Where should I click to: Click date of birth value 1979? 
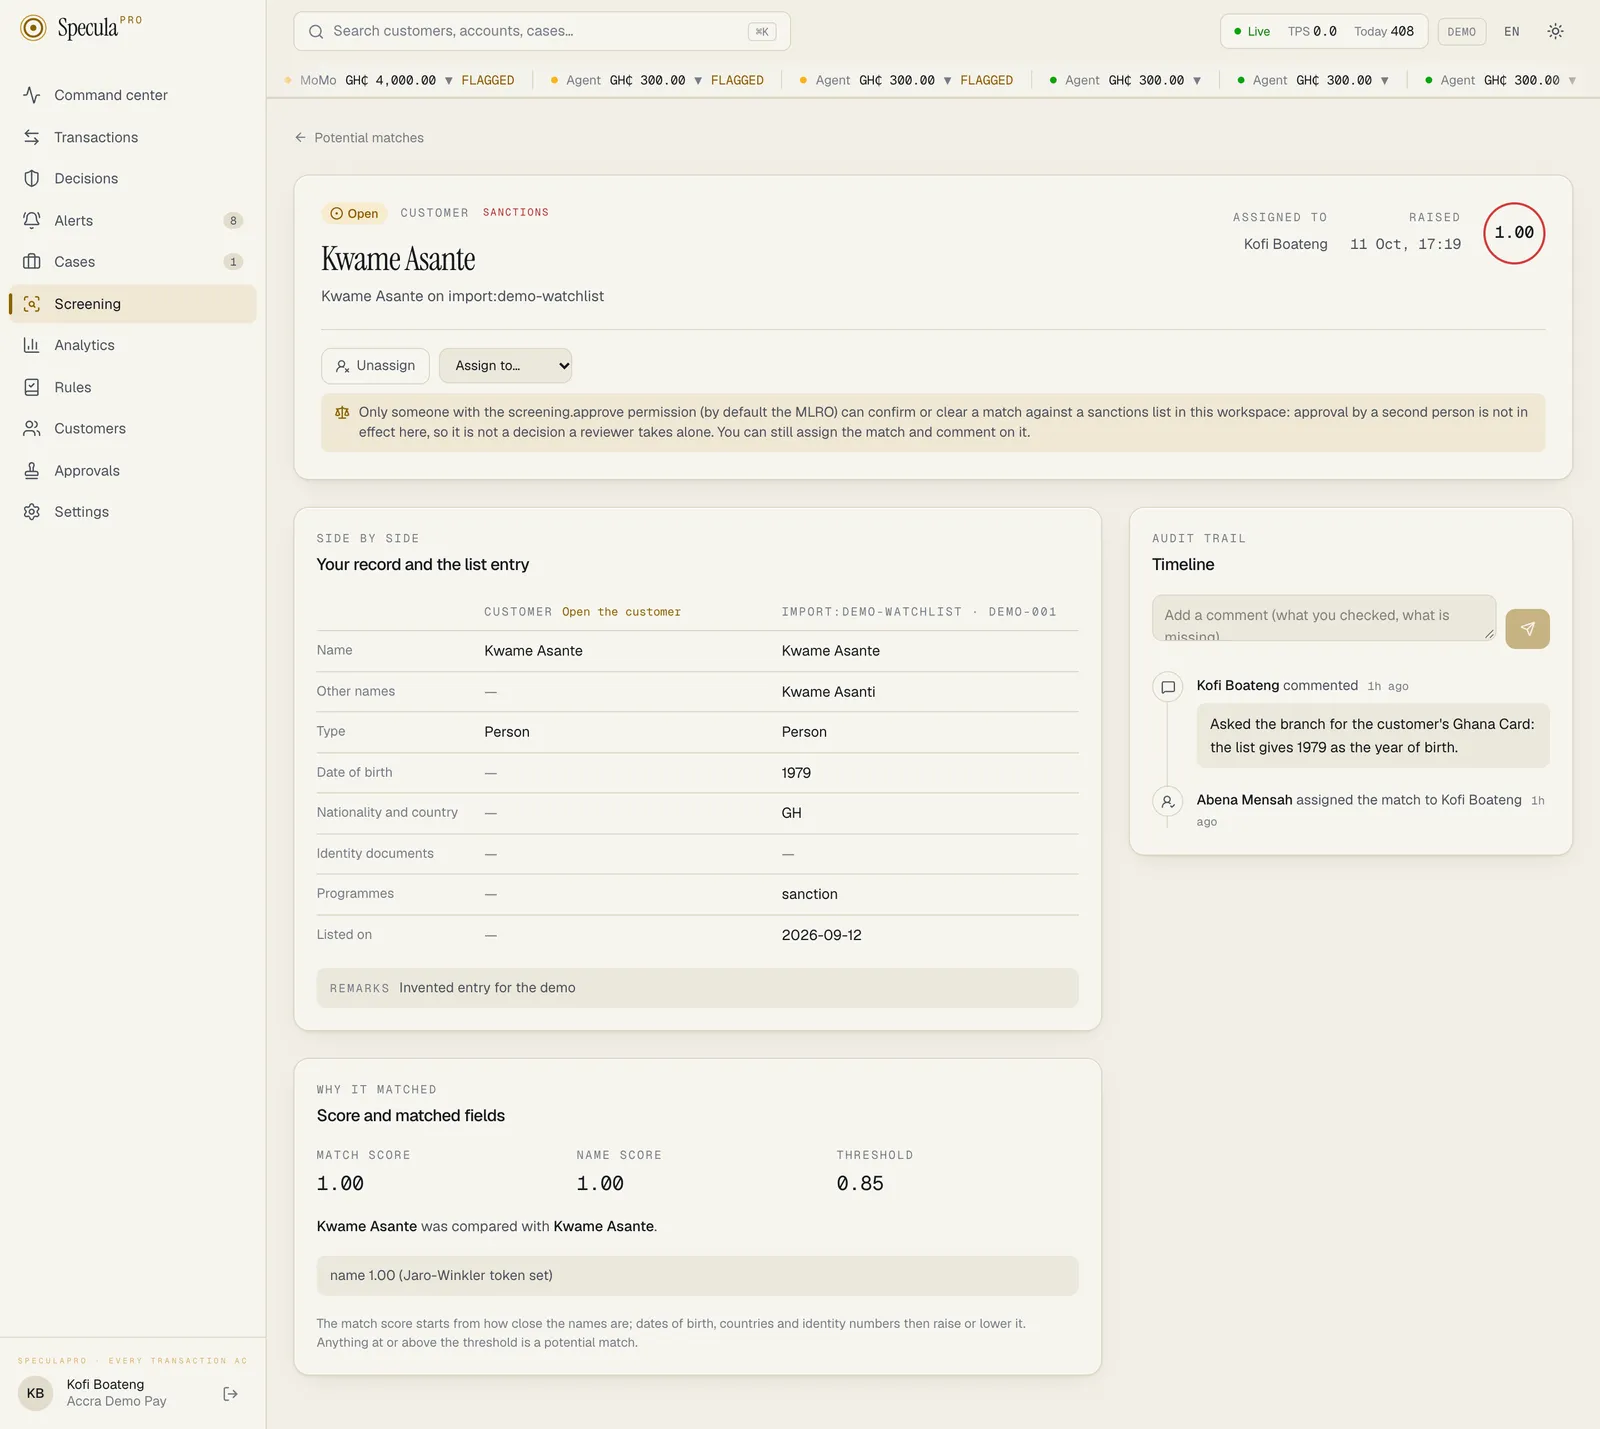[796, 773]
